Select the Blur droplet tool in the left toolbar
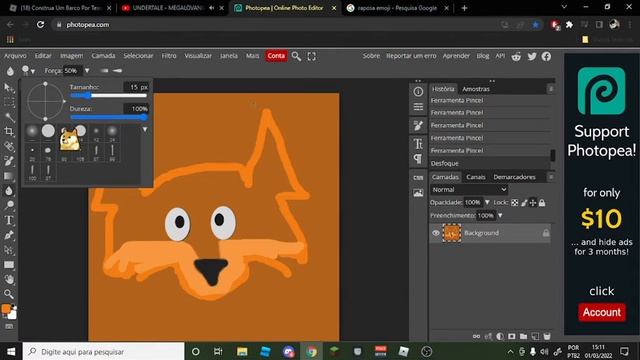 point(9,191)
